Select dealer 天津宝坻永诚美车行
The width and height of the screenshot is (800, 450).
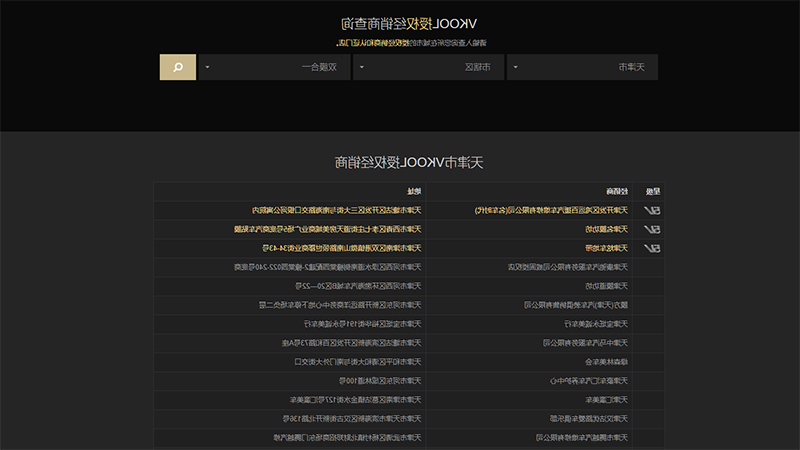click(x=596, y=324)
